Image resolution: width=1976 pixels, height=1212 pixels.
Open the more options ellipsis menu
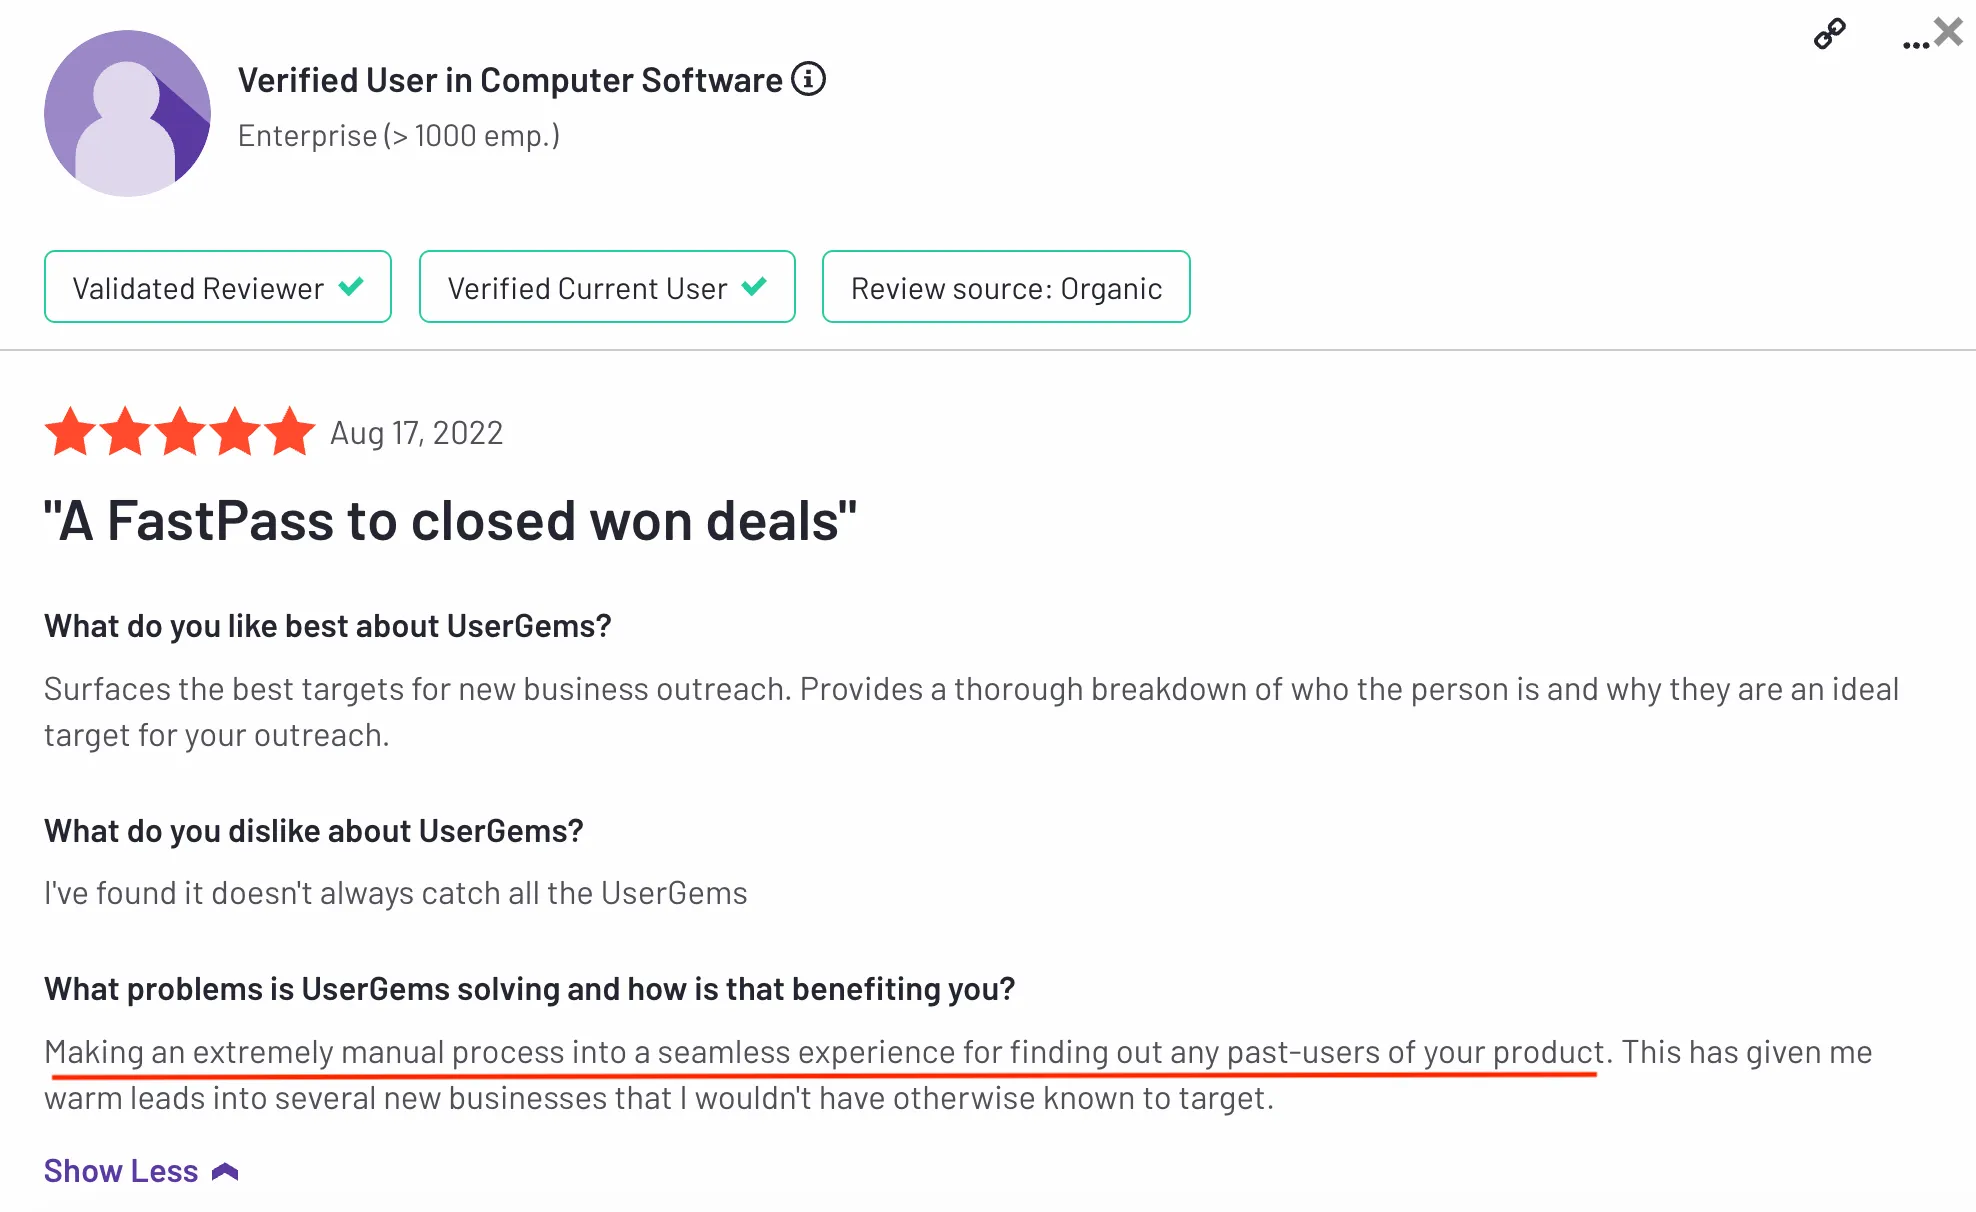(1914, 45)
